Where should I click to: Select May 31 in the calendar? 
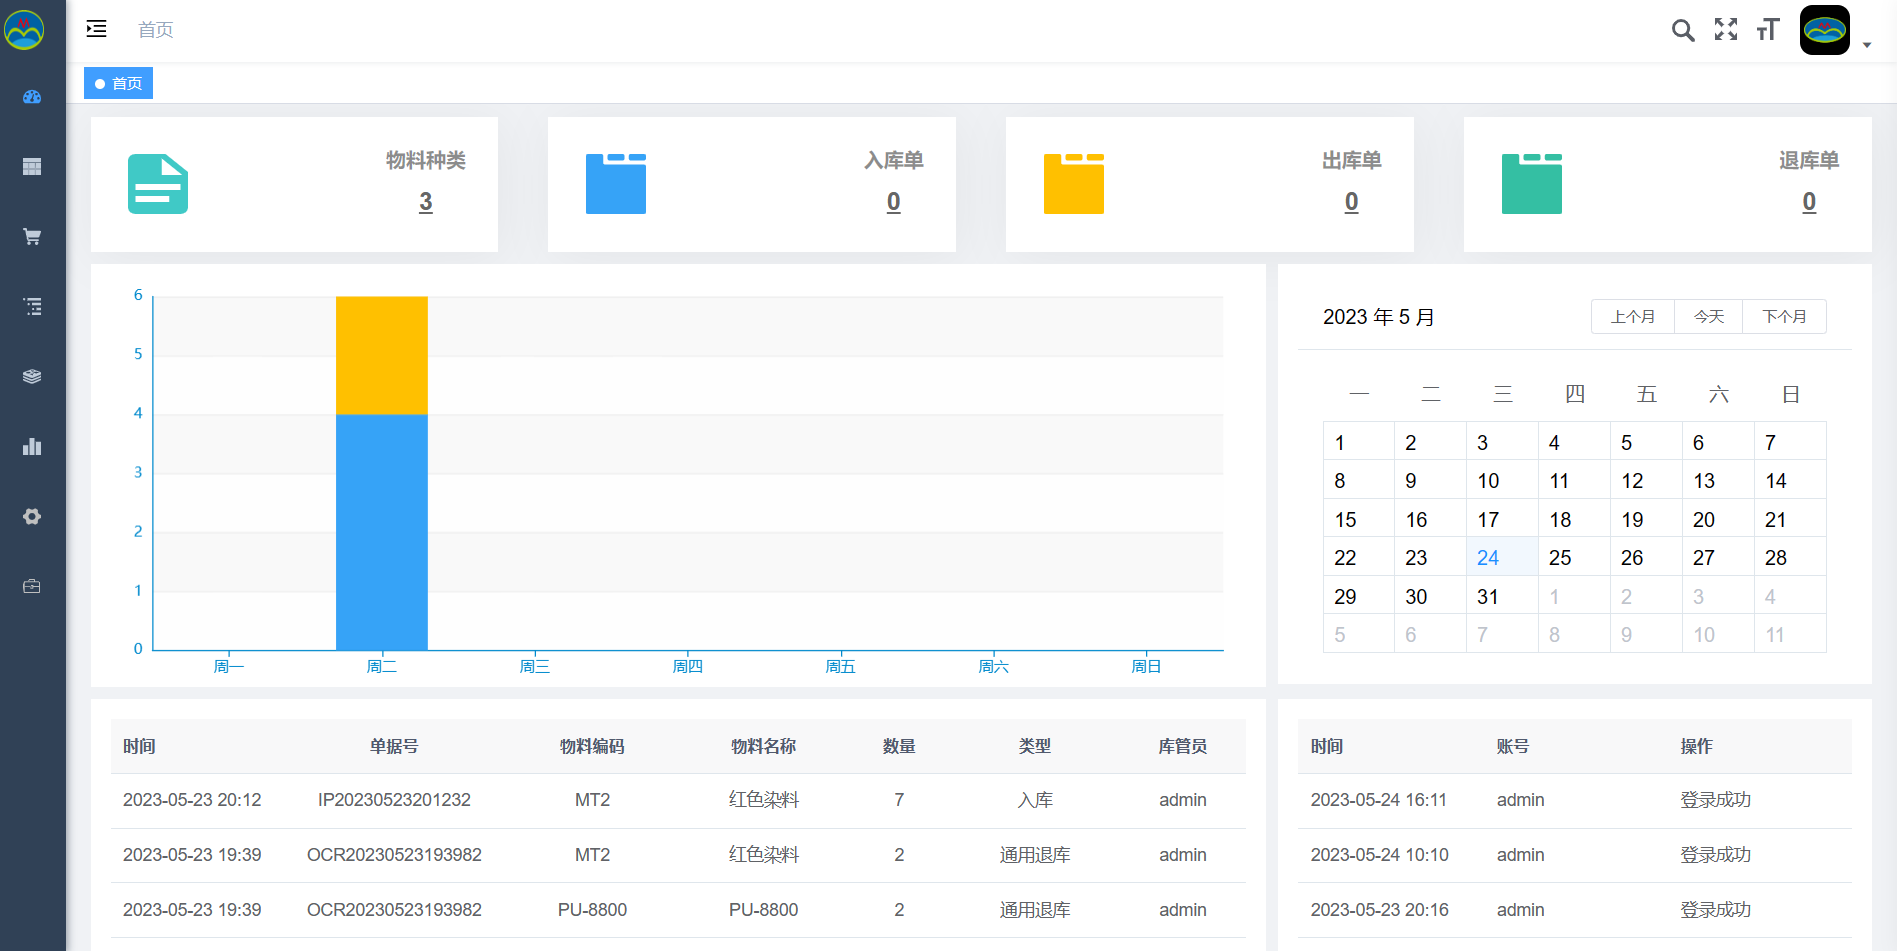[x=1502, y=597]
